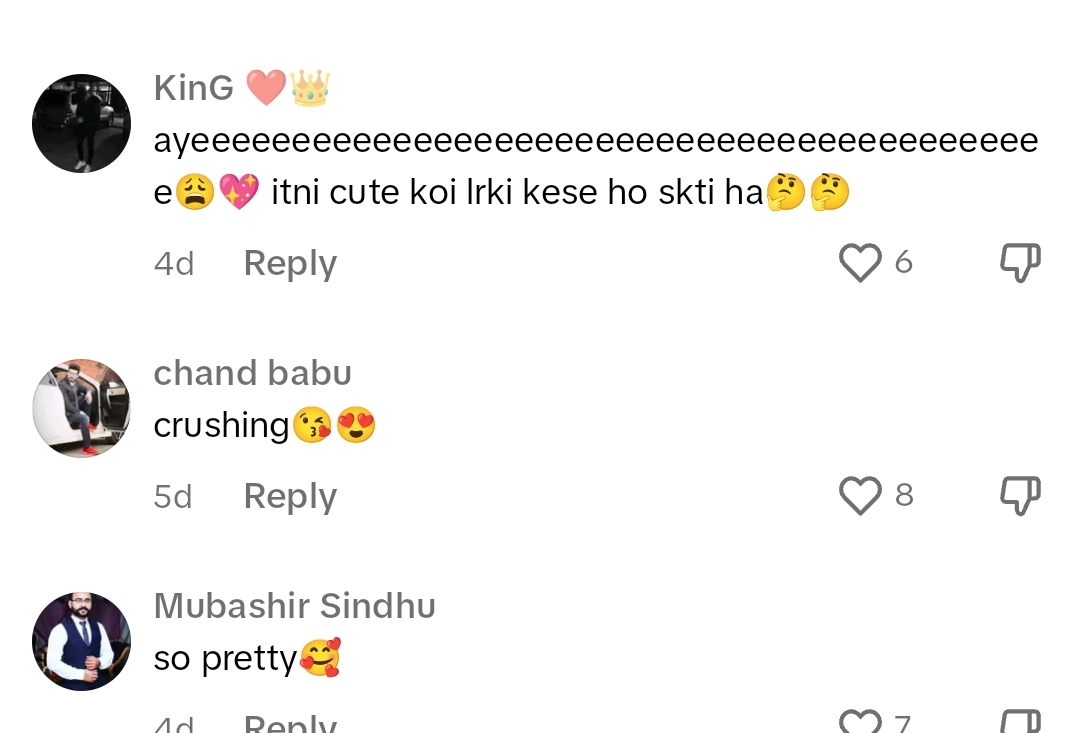1080x733 pixels.
Task: Tap the KinG username
Action: (194, 89)
